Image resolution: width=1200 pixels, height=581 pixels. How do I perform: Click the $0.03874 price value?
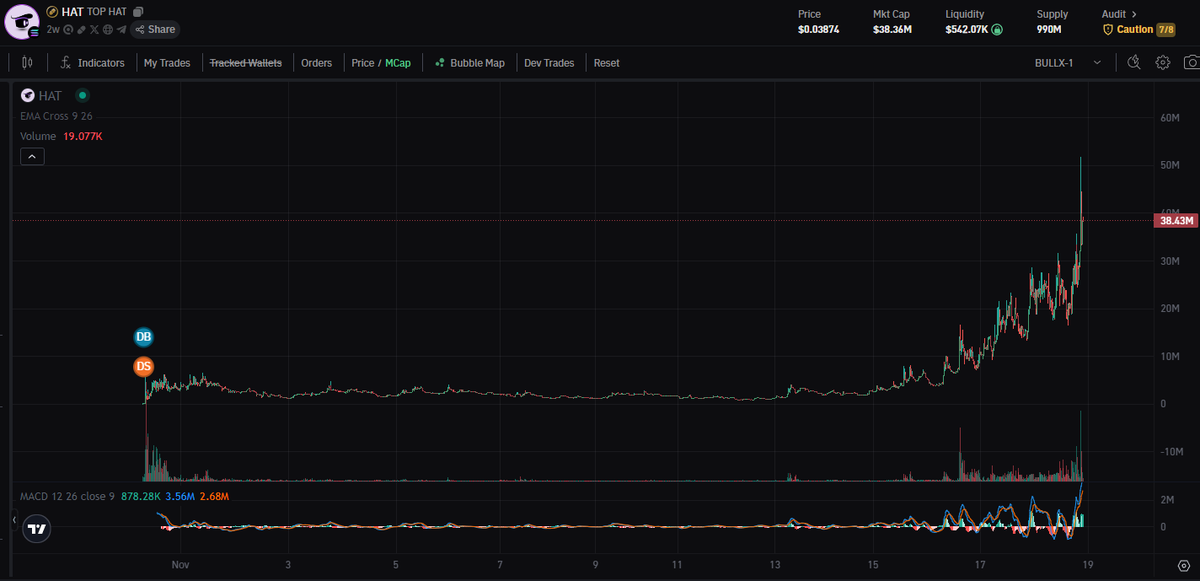click(818, 30)
